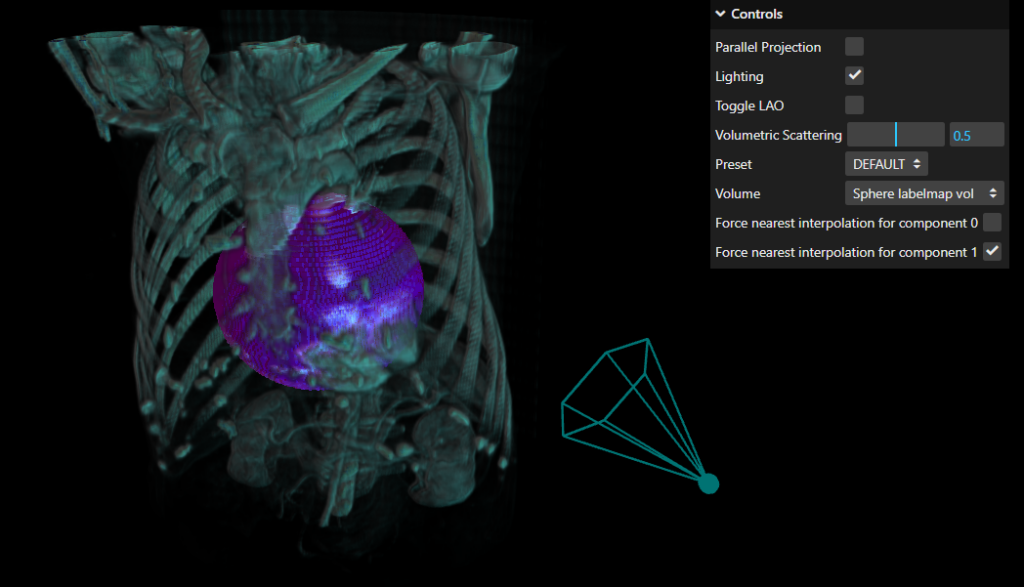Enable the Parallel Projection checkbox

pos(854,47)
